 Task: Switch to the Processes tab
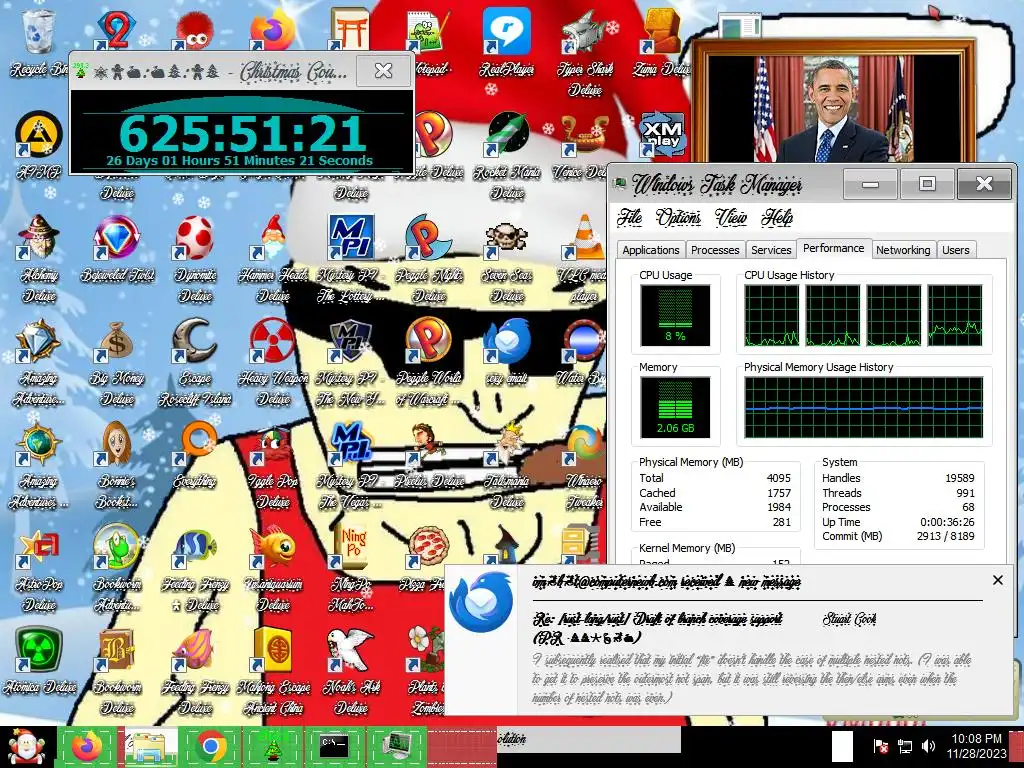[x=714, y=250]
